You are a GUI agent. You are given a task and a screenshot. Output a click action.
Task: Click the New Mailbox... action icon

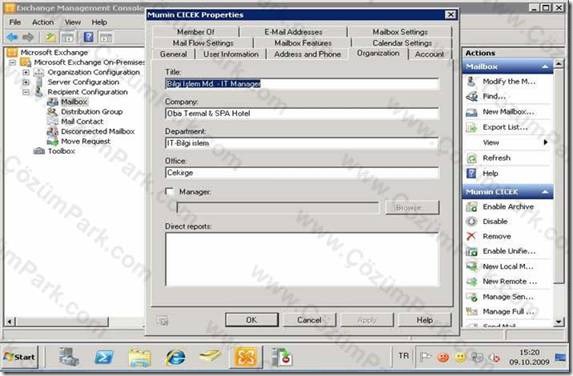click(471, 112)
